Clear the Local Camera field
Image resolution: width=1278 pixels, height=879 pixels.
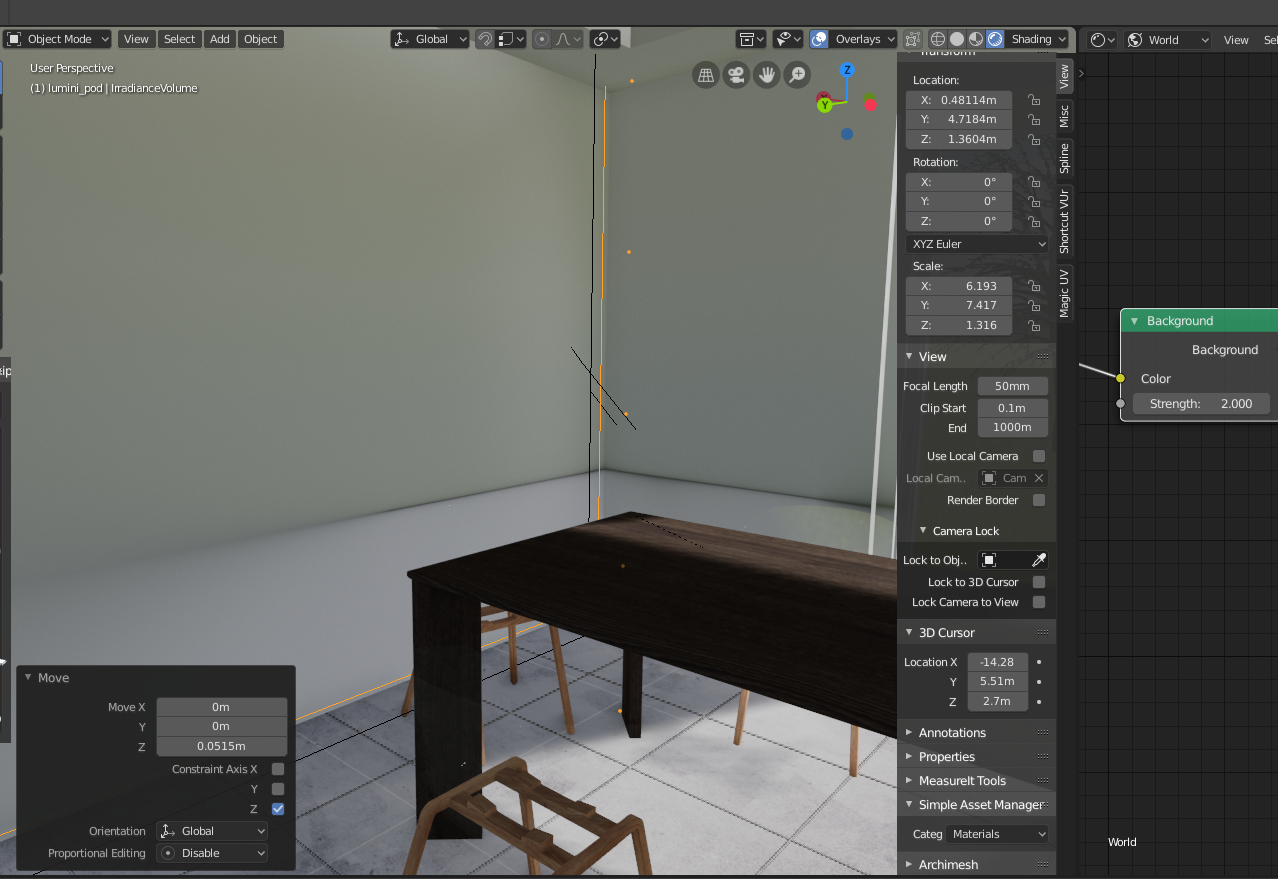(x=1039, y=478)
